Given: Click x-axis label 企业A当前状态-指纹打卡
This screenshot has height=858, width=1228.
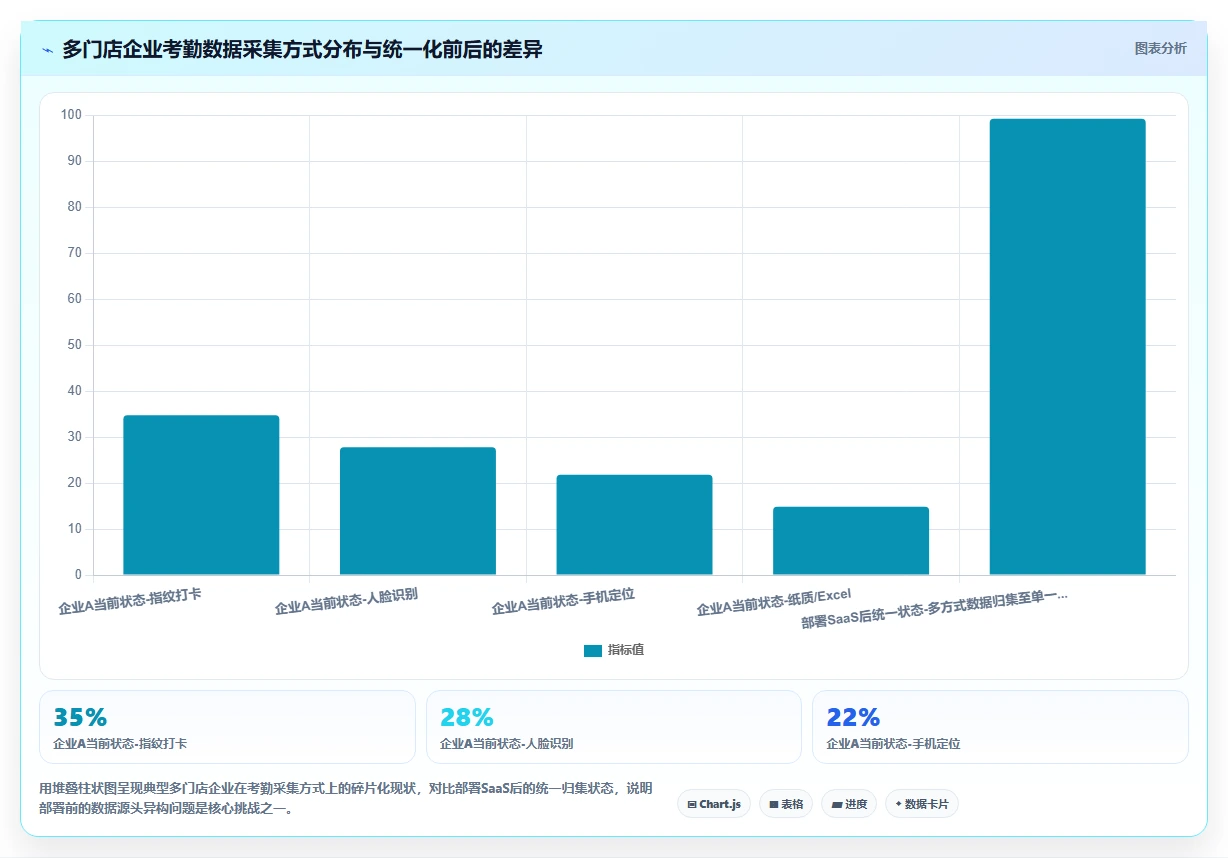Looking at the screenshot, I should click(130, 601).
